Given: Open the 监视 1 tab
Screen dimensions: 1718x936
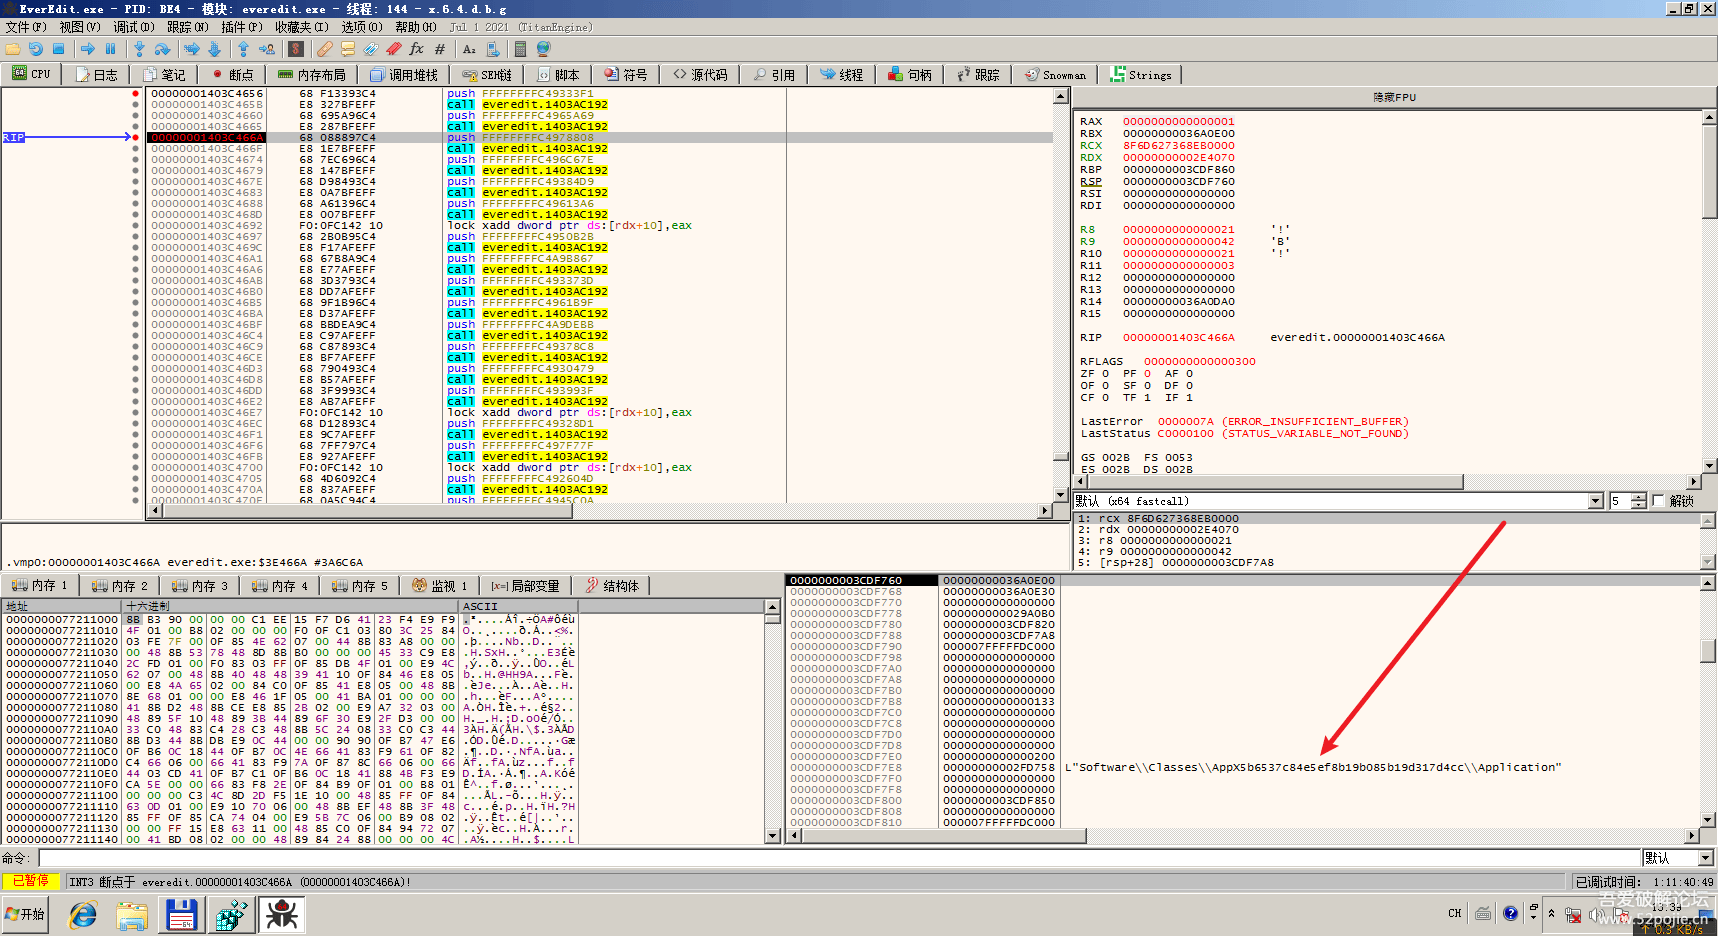Looking at the screenshot, I should pos(440,586).
